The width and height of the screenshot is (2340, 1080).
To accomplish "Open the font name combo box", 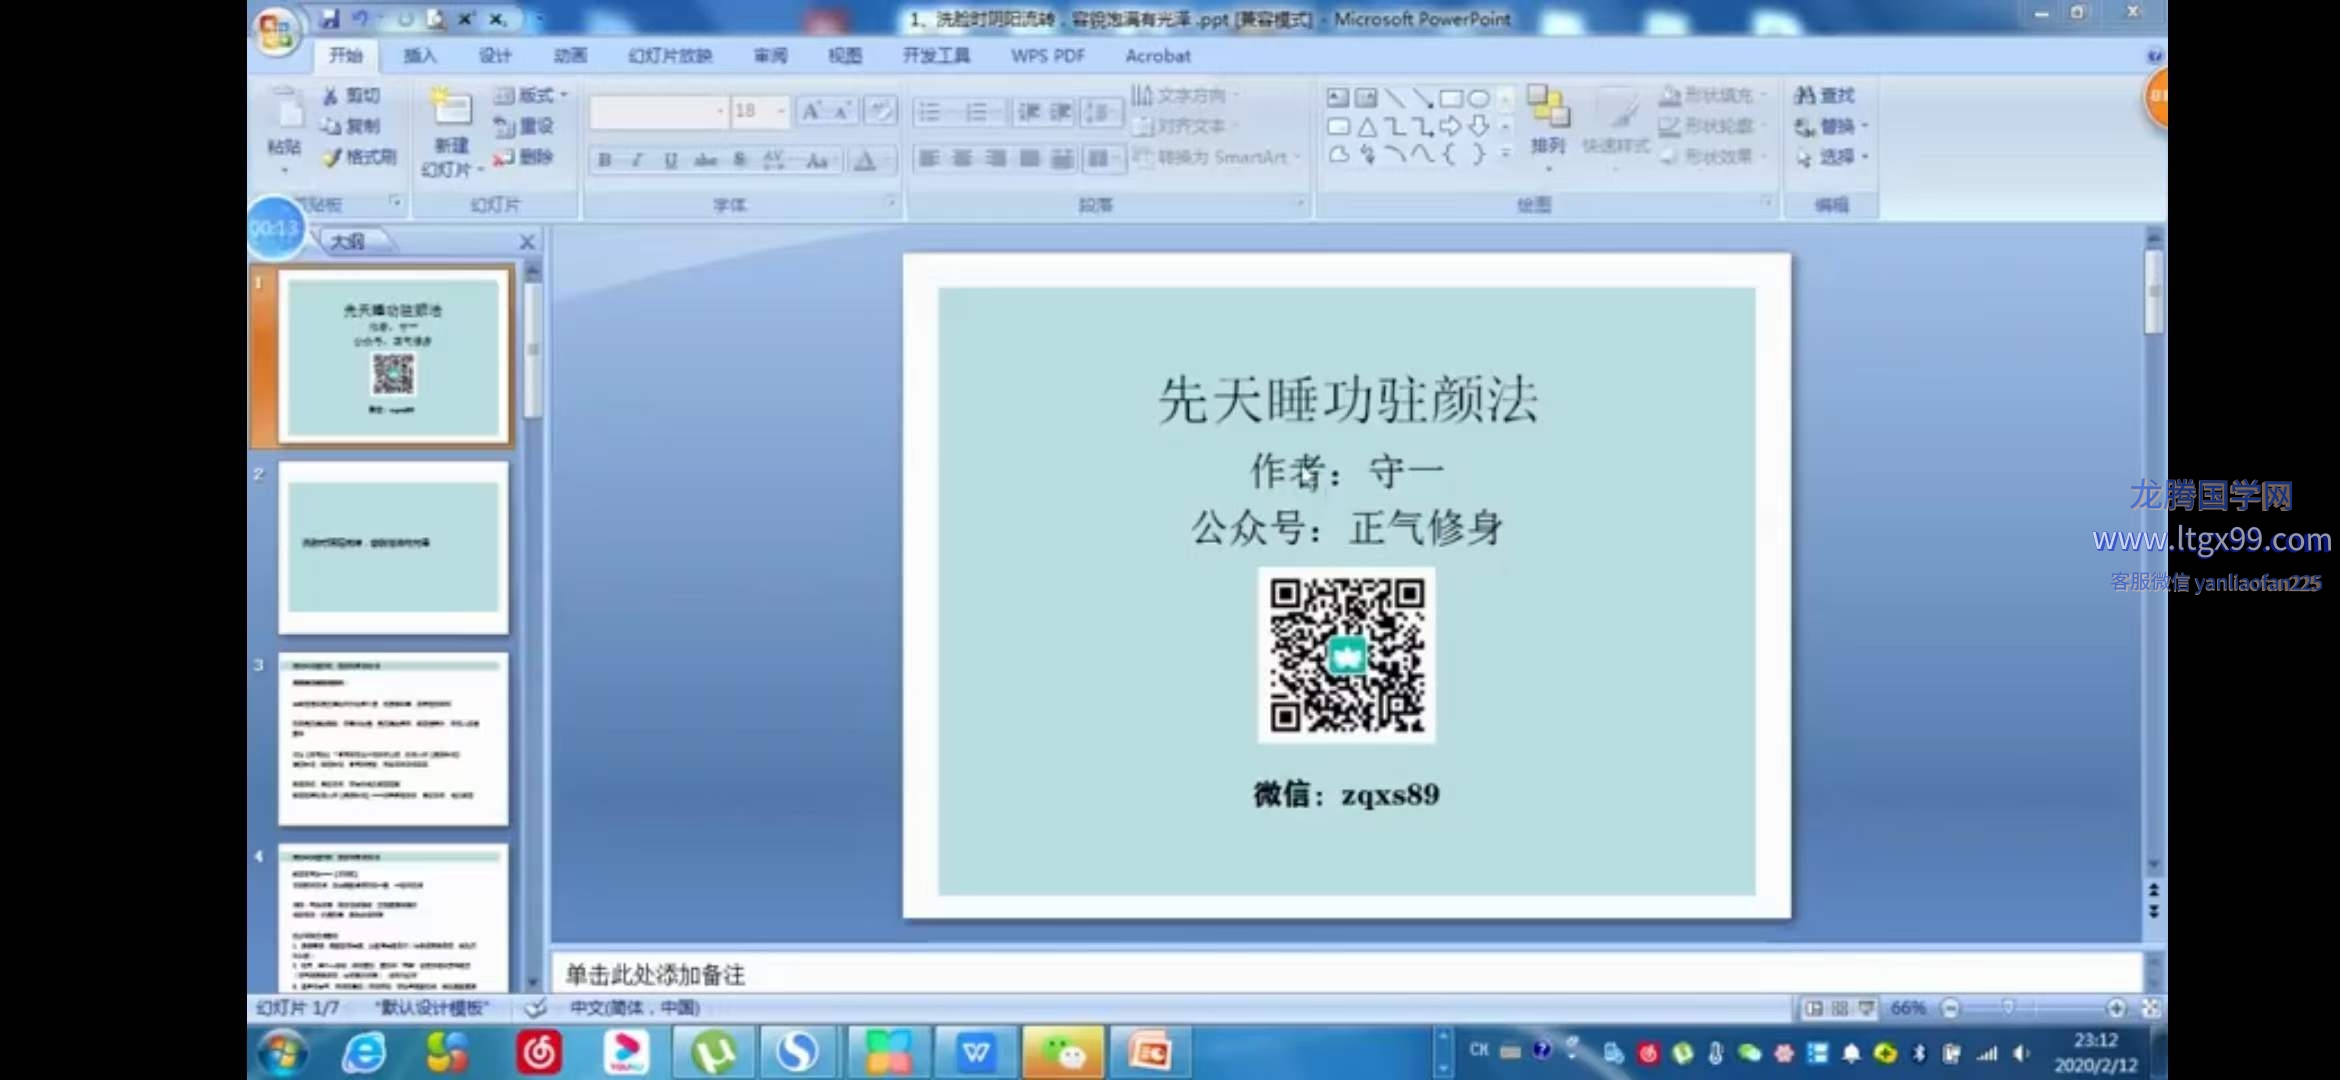I will [657, 111].
